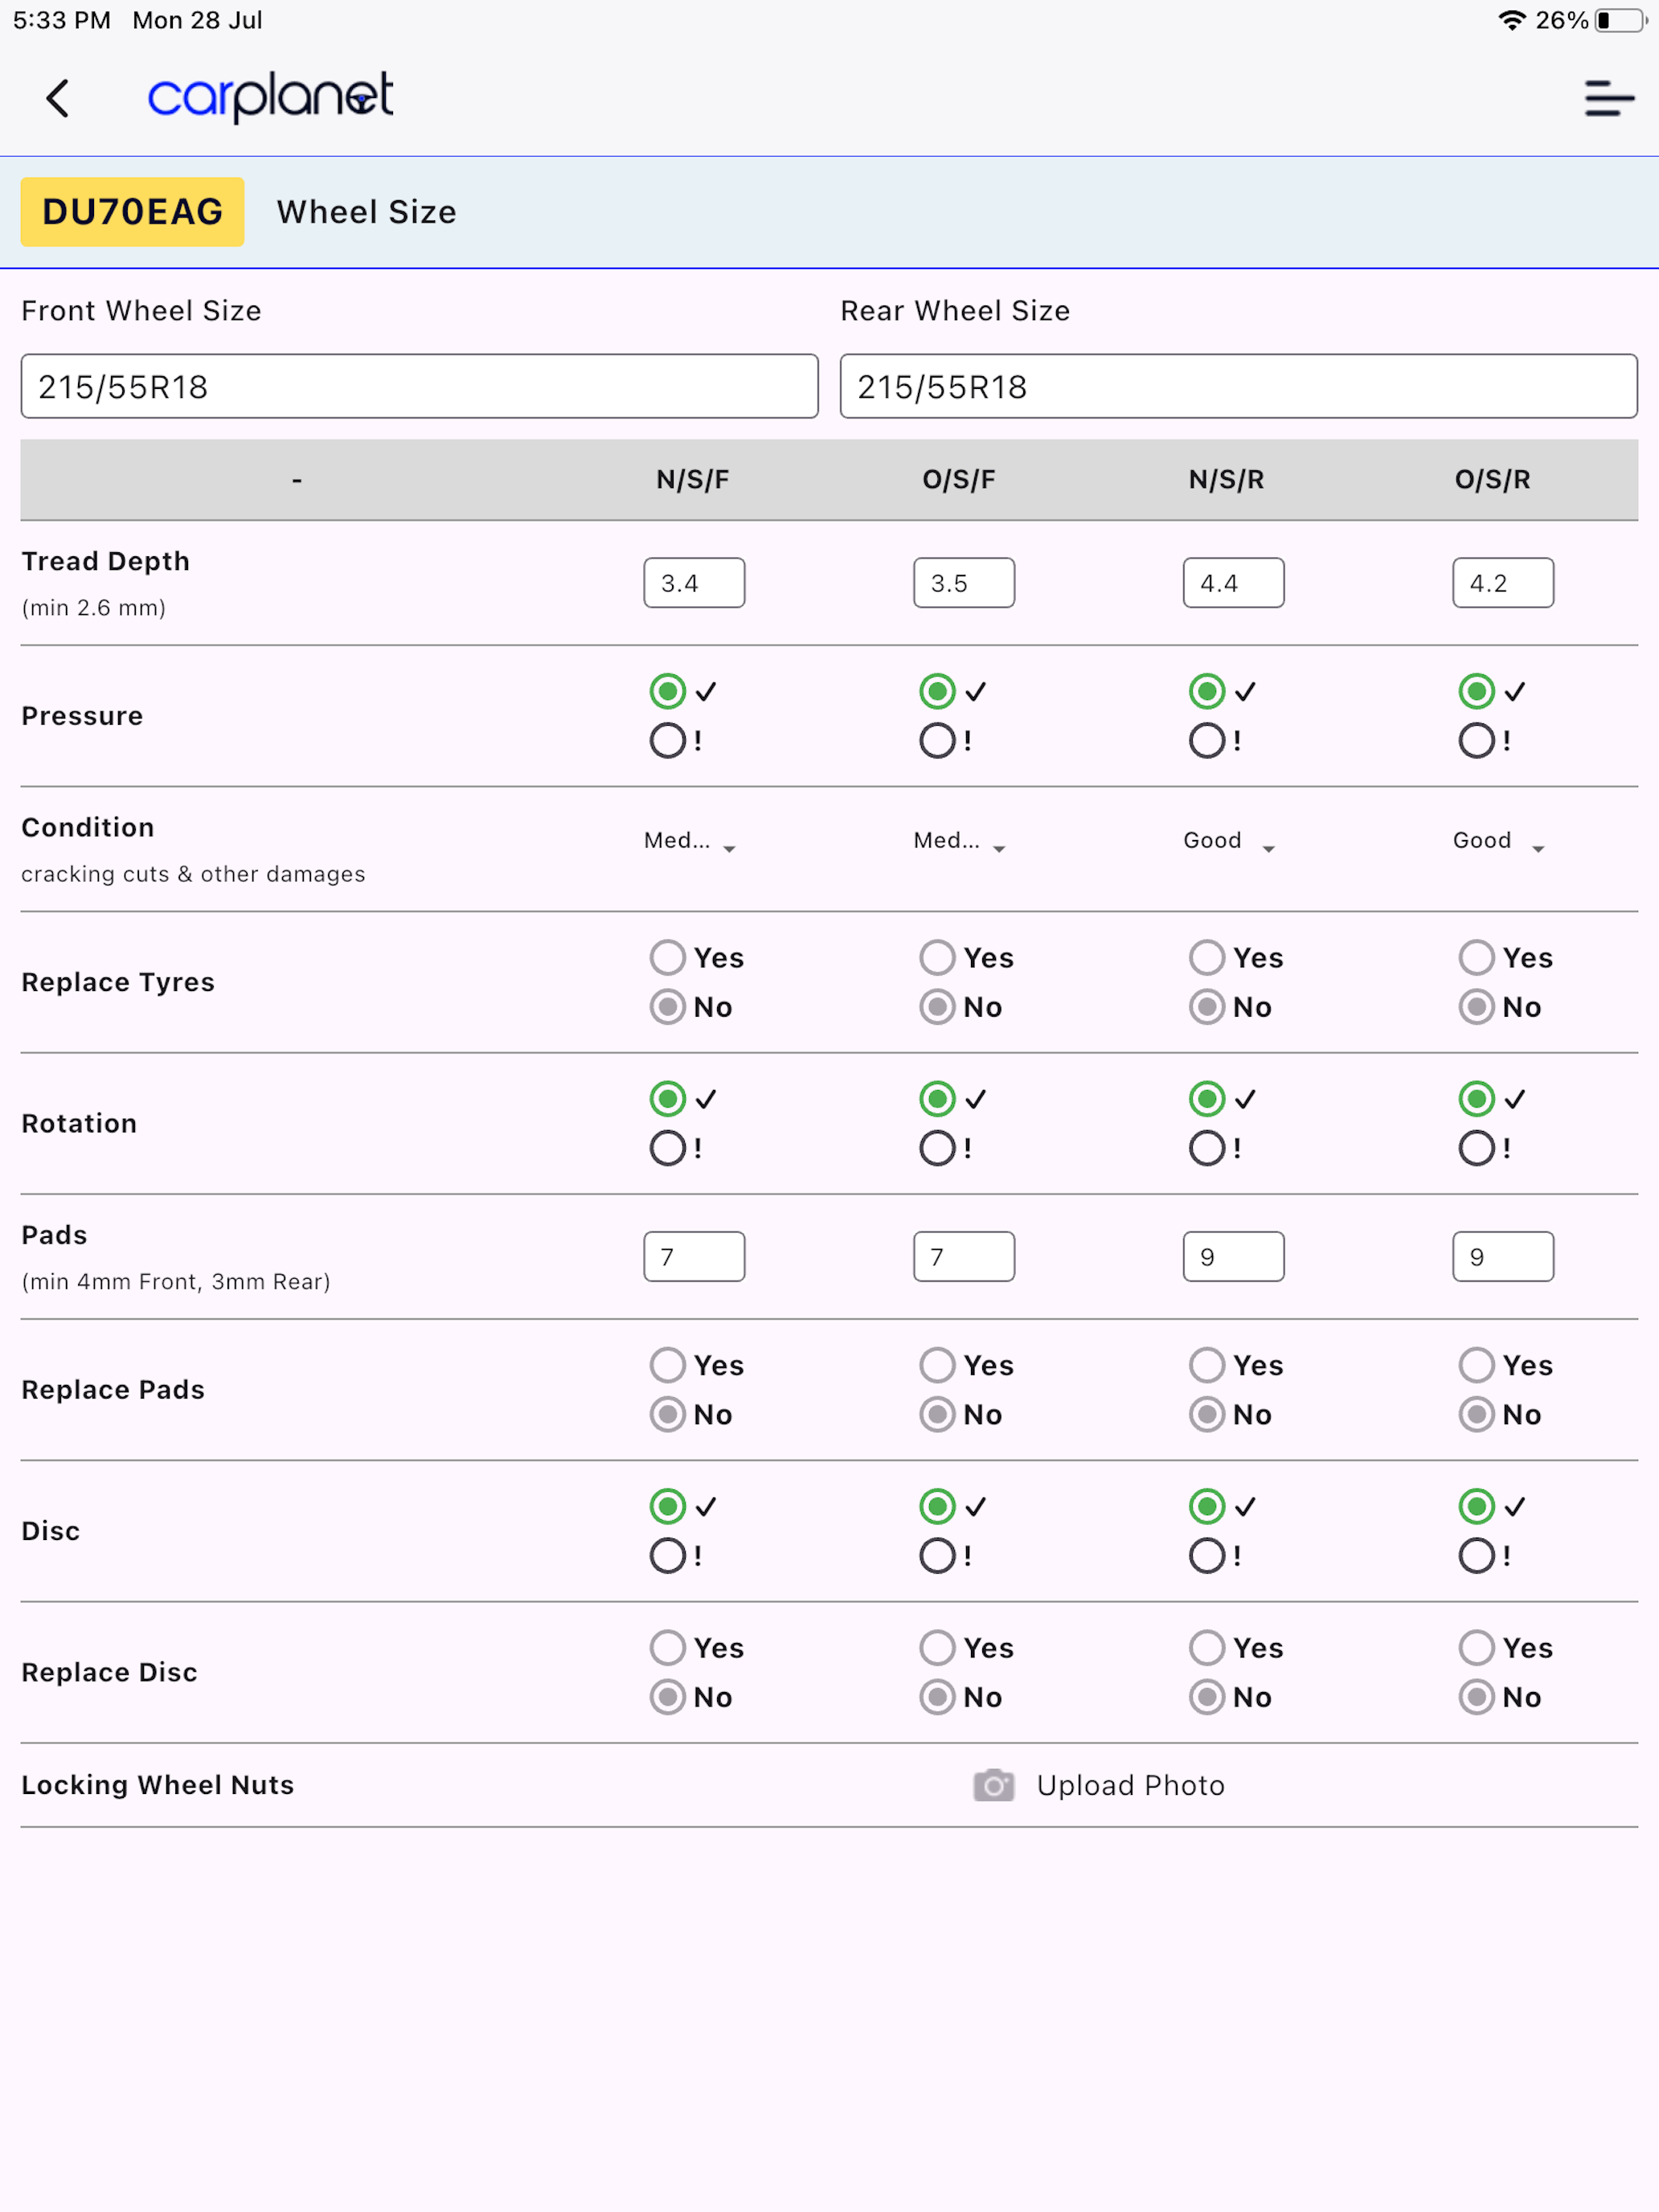Image resolution: width=1659 pixels, height=2212 pixels.
Task: Choose Yes for N/S/R Replace Pads
Action: pyautogui.click(x=1206, y=1365)
